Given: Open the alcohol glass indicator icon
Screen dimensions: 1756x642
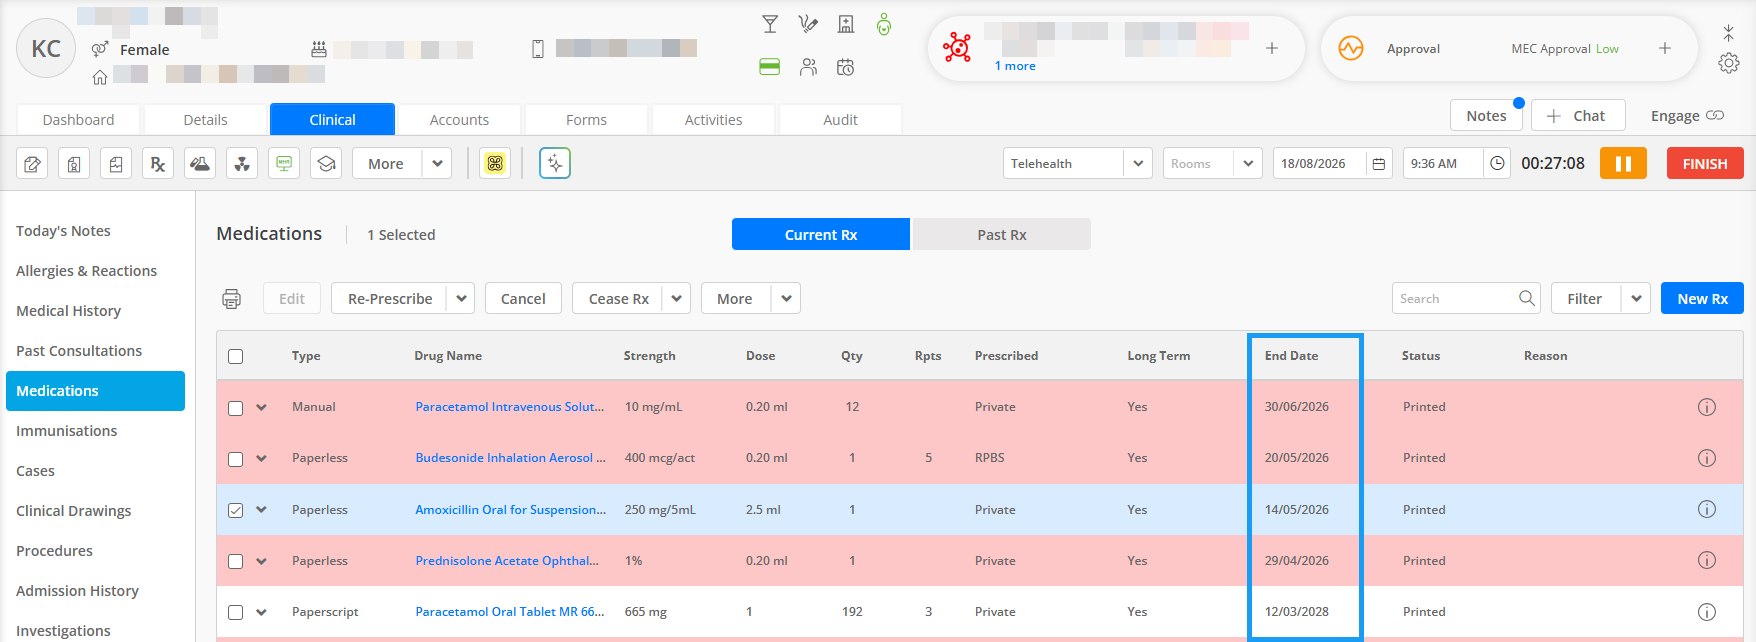Looking at the screenshot, I should tap(770, 24).
